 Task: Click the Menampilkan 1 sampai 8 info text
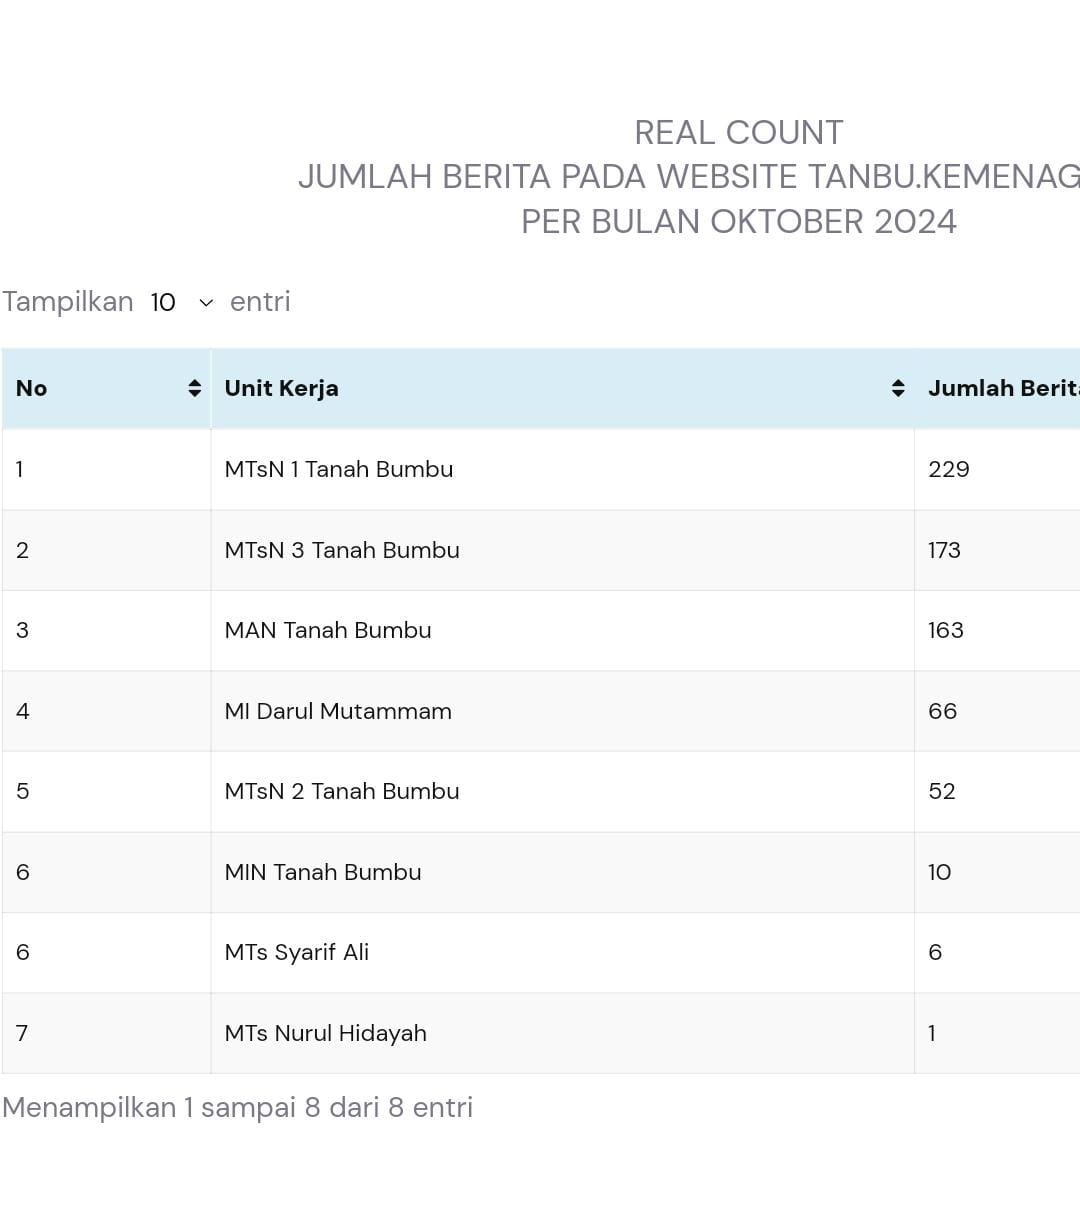tap(237, 1108)
